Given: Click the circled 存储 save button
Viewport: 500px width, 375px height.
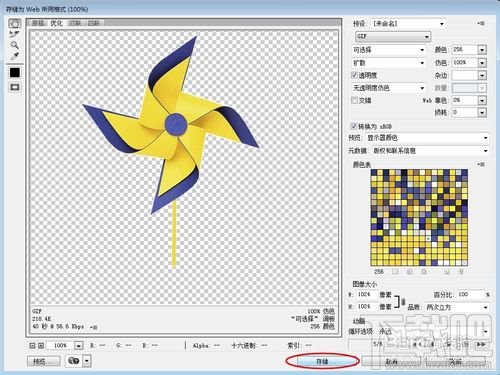Looking at the screenshot, I should pos(322,361).
